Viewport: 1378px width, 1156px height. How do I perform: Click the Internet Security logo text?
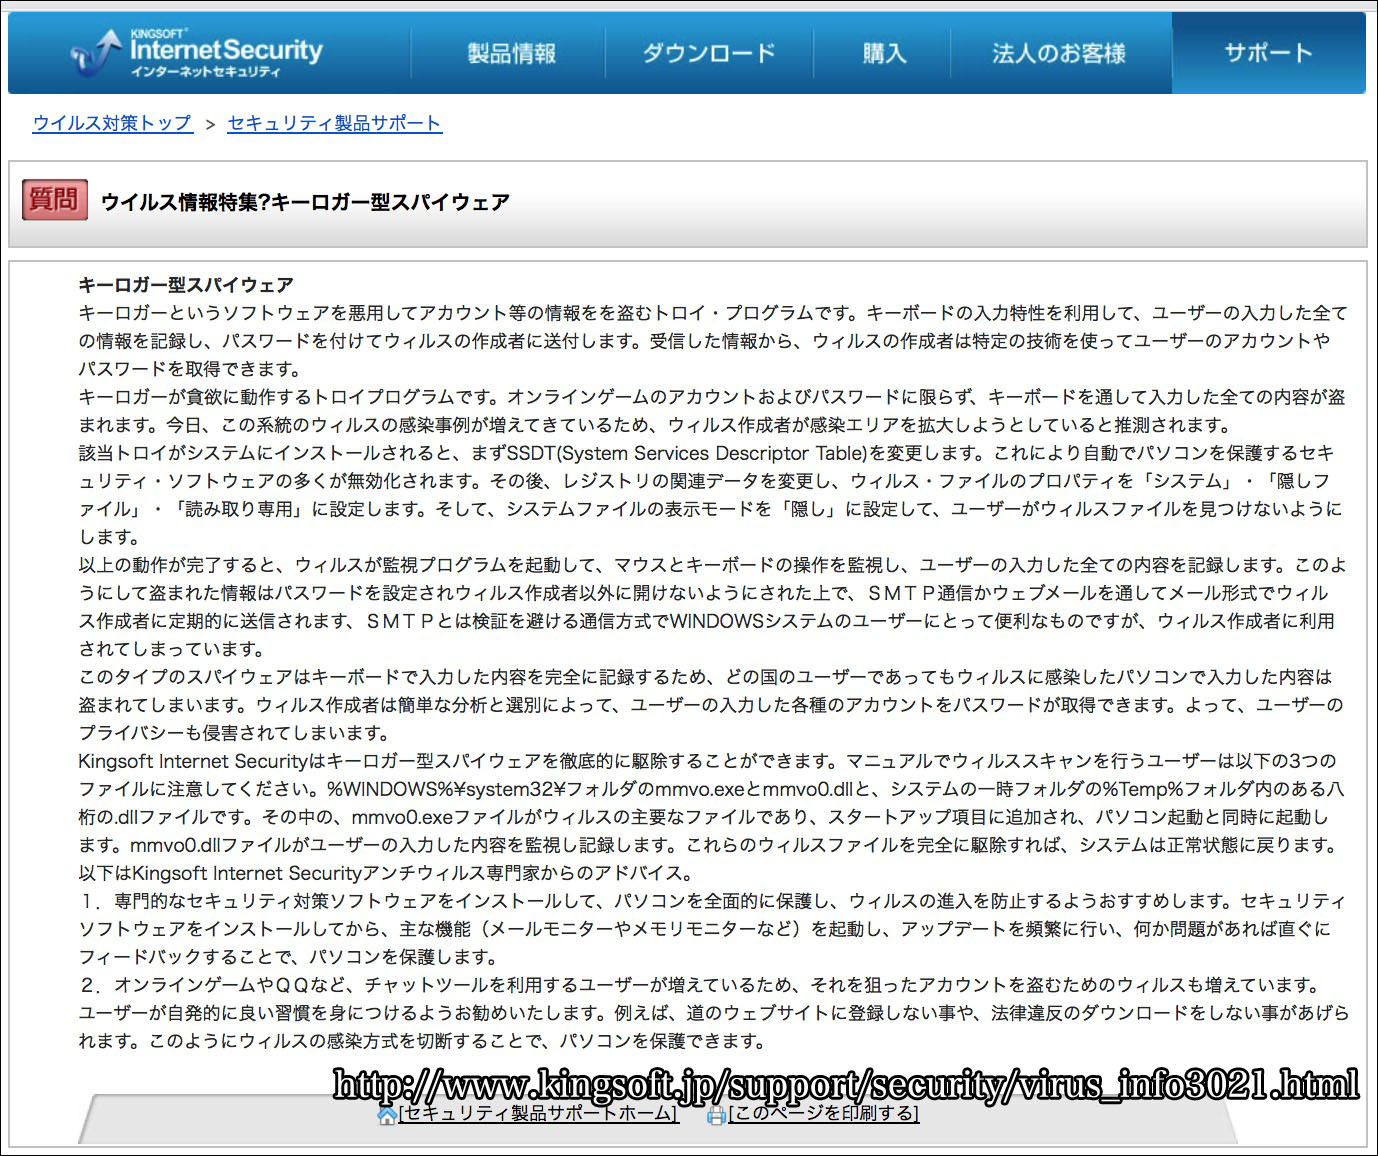point(226,50)
